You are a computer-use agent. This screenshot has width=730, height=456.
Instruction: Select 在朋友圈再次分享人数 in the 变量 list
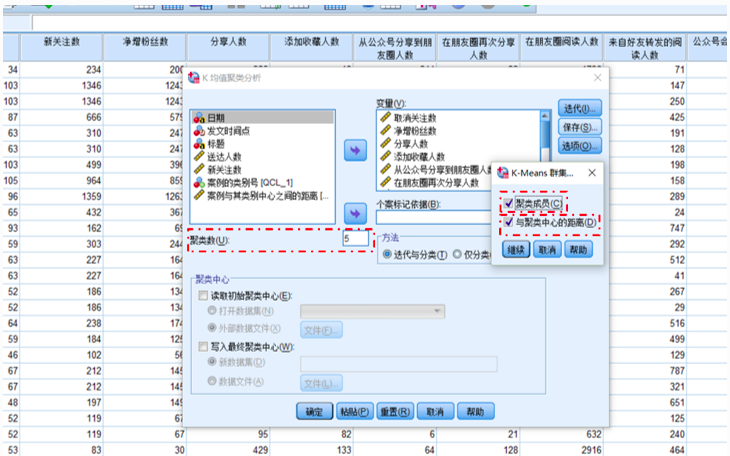click(x=435, y=183)
